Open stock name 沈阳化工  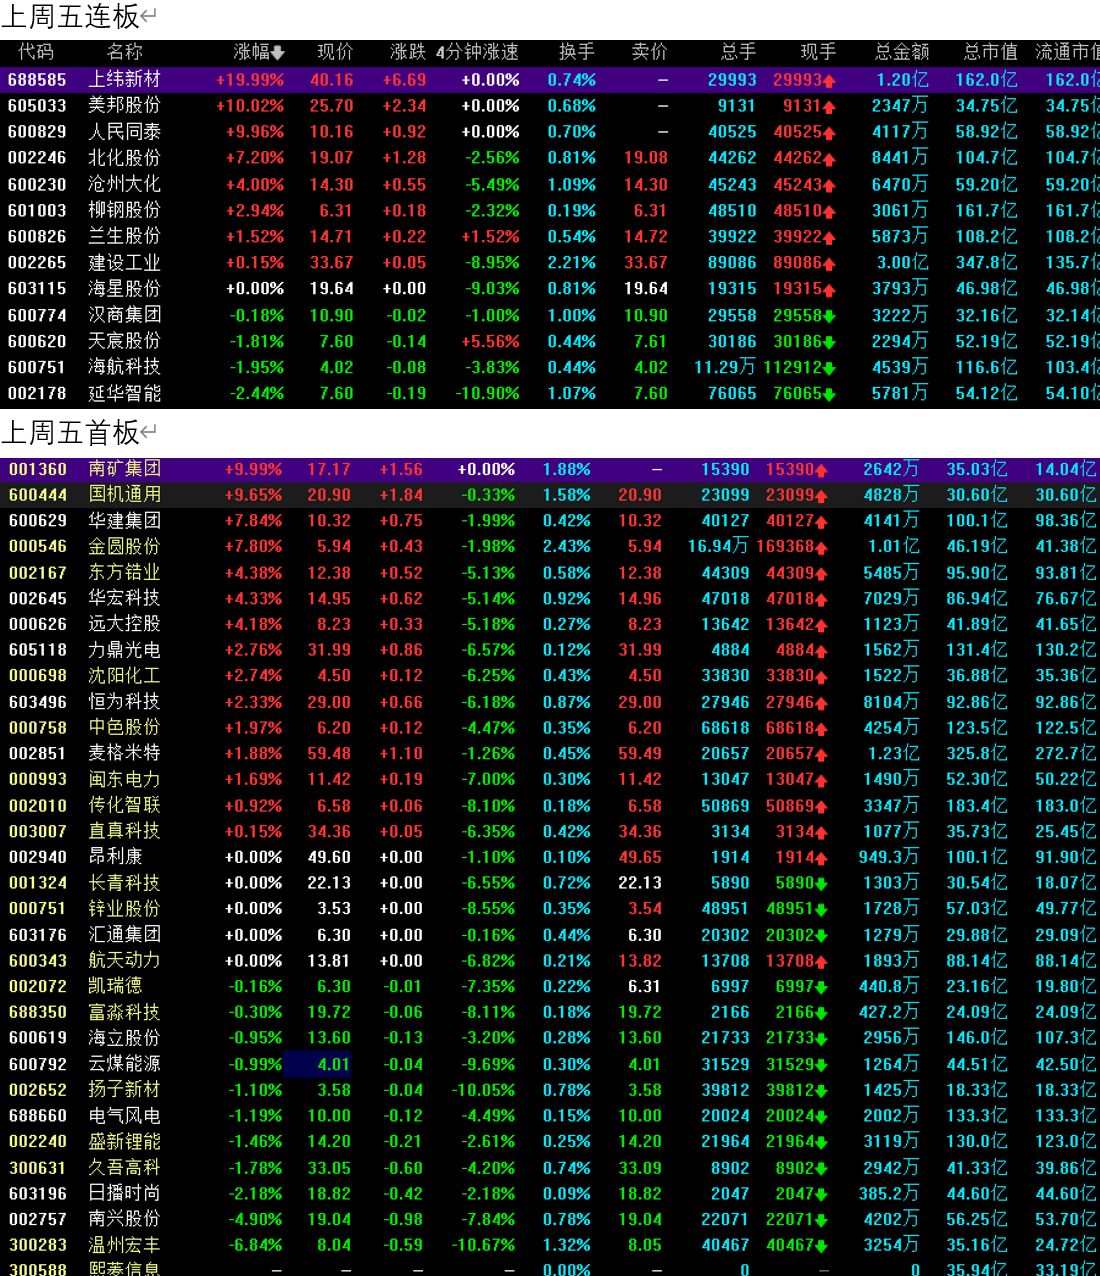pyautogui.click(x=124, y=676)
